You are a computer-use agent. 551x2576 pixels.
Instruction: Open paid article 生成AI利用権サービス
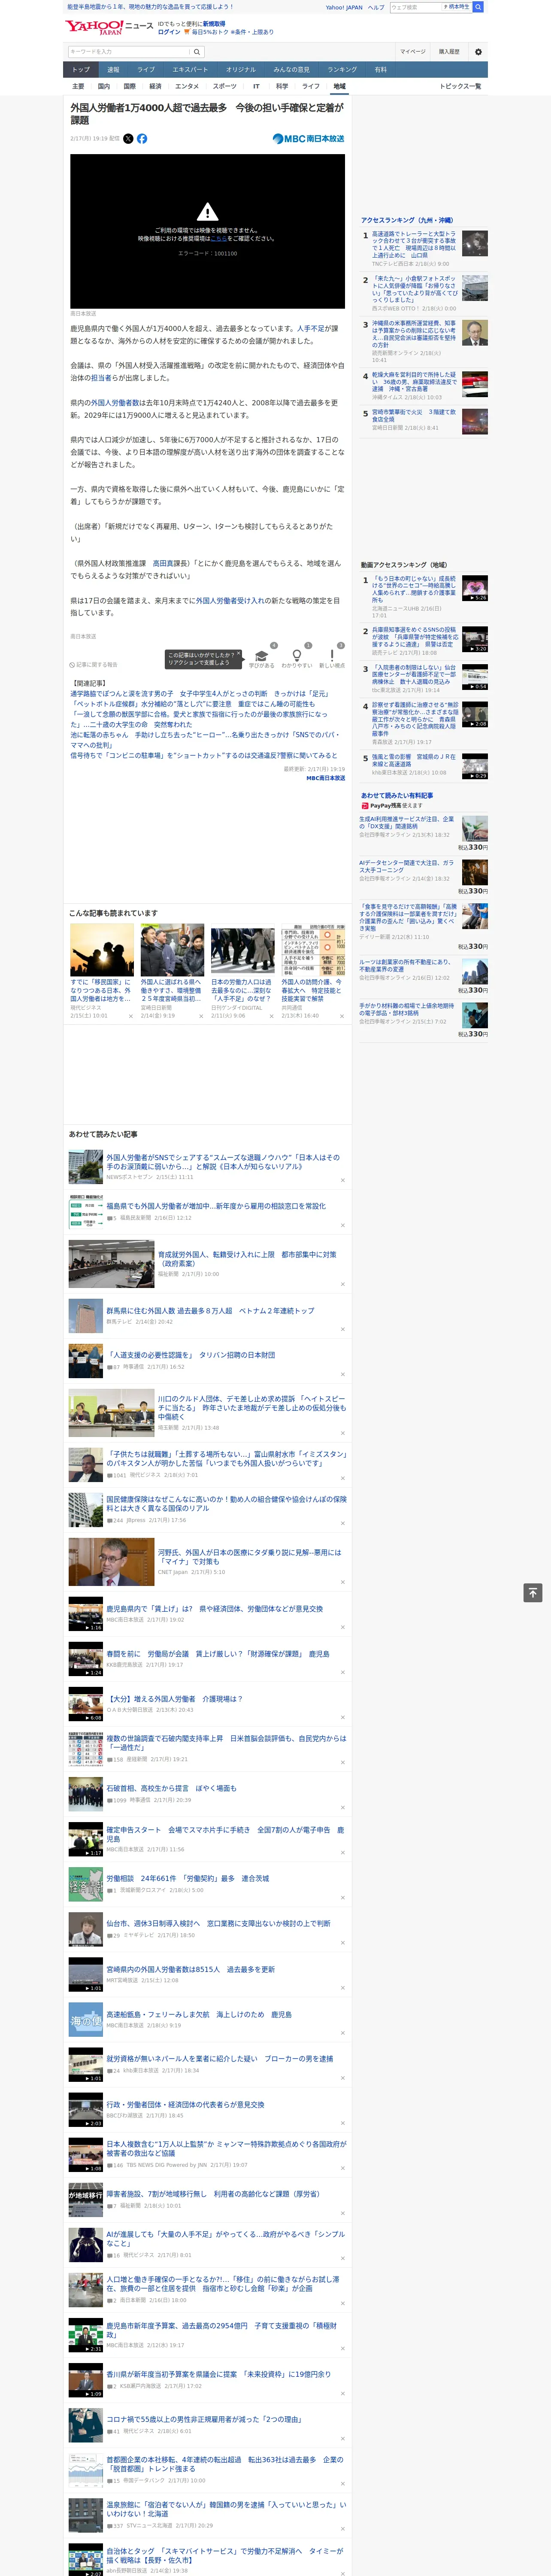(407, 823)
